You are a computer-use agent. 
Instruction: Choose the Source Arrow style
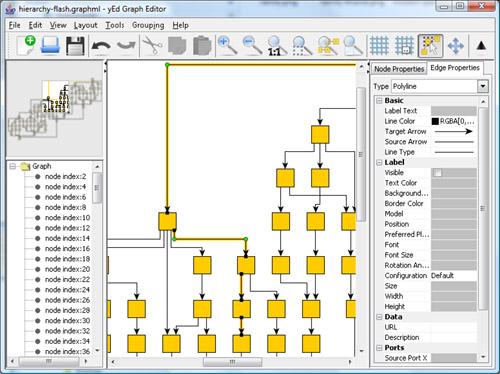(x=454, y=142)
